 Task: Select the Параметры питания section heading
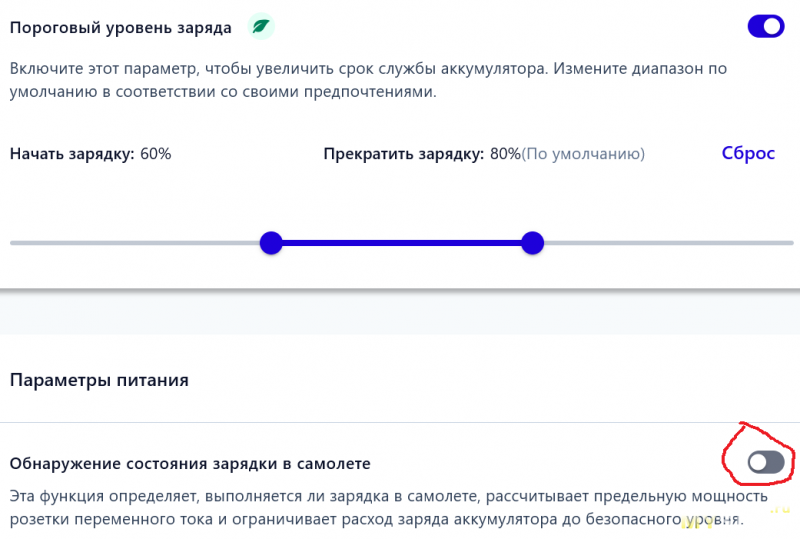(99, 380)
